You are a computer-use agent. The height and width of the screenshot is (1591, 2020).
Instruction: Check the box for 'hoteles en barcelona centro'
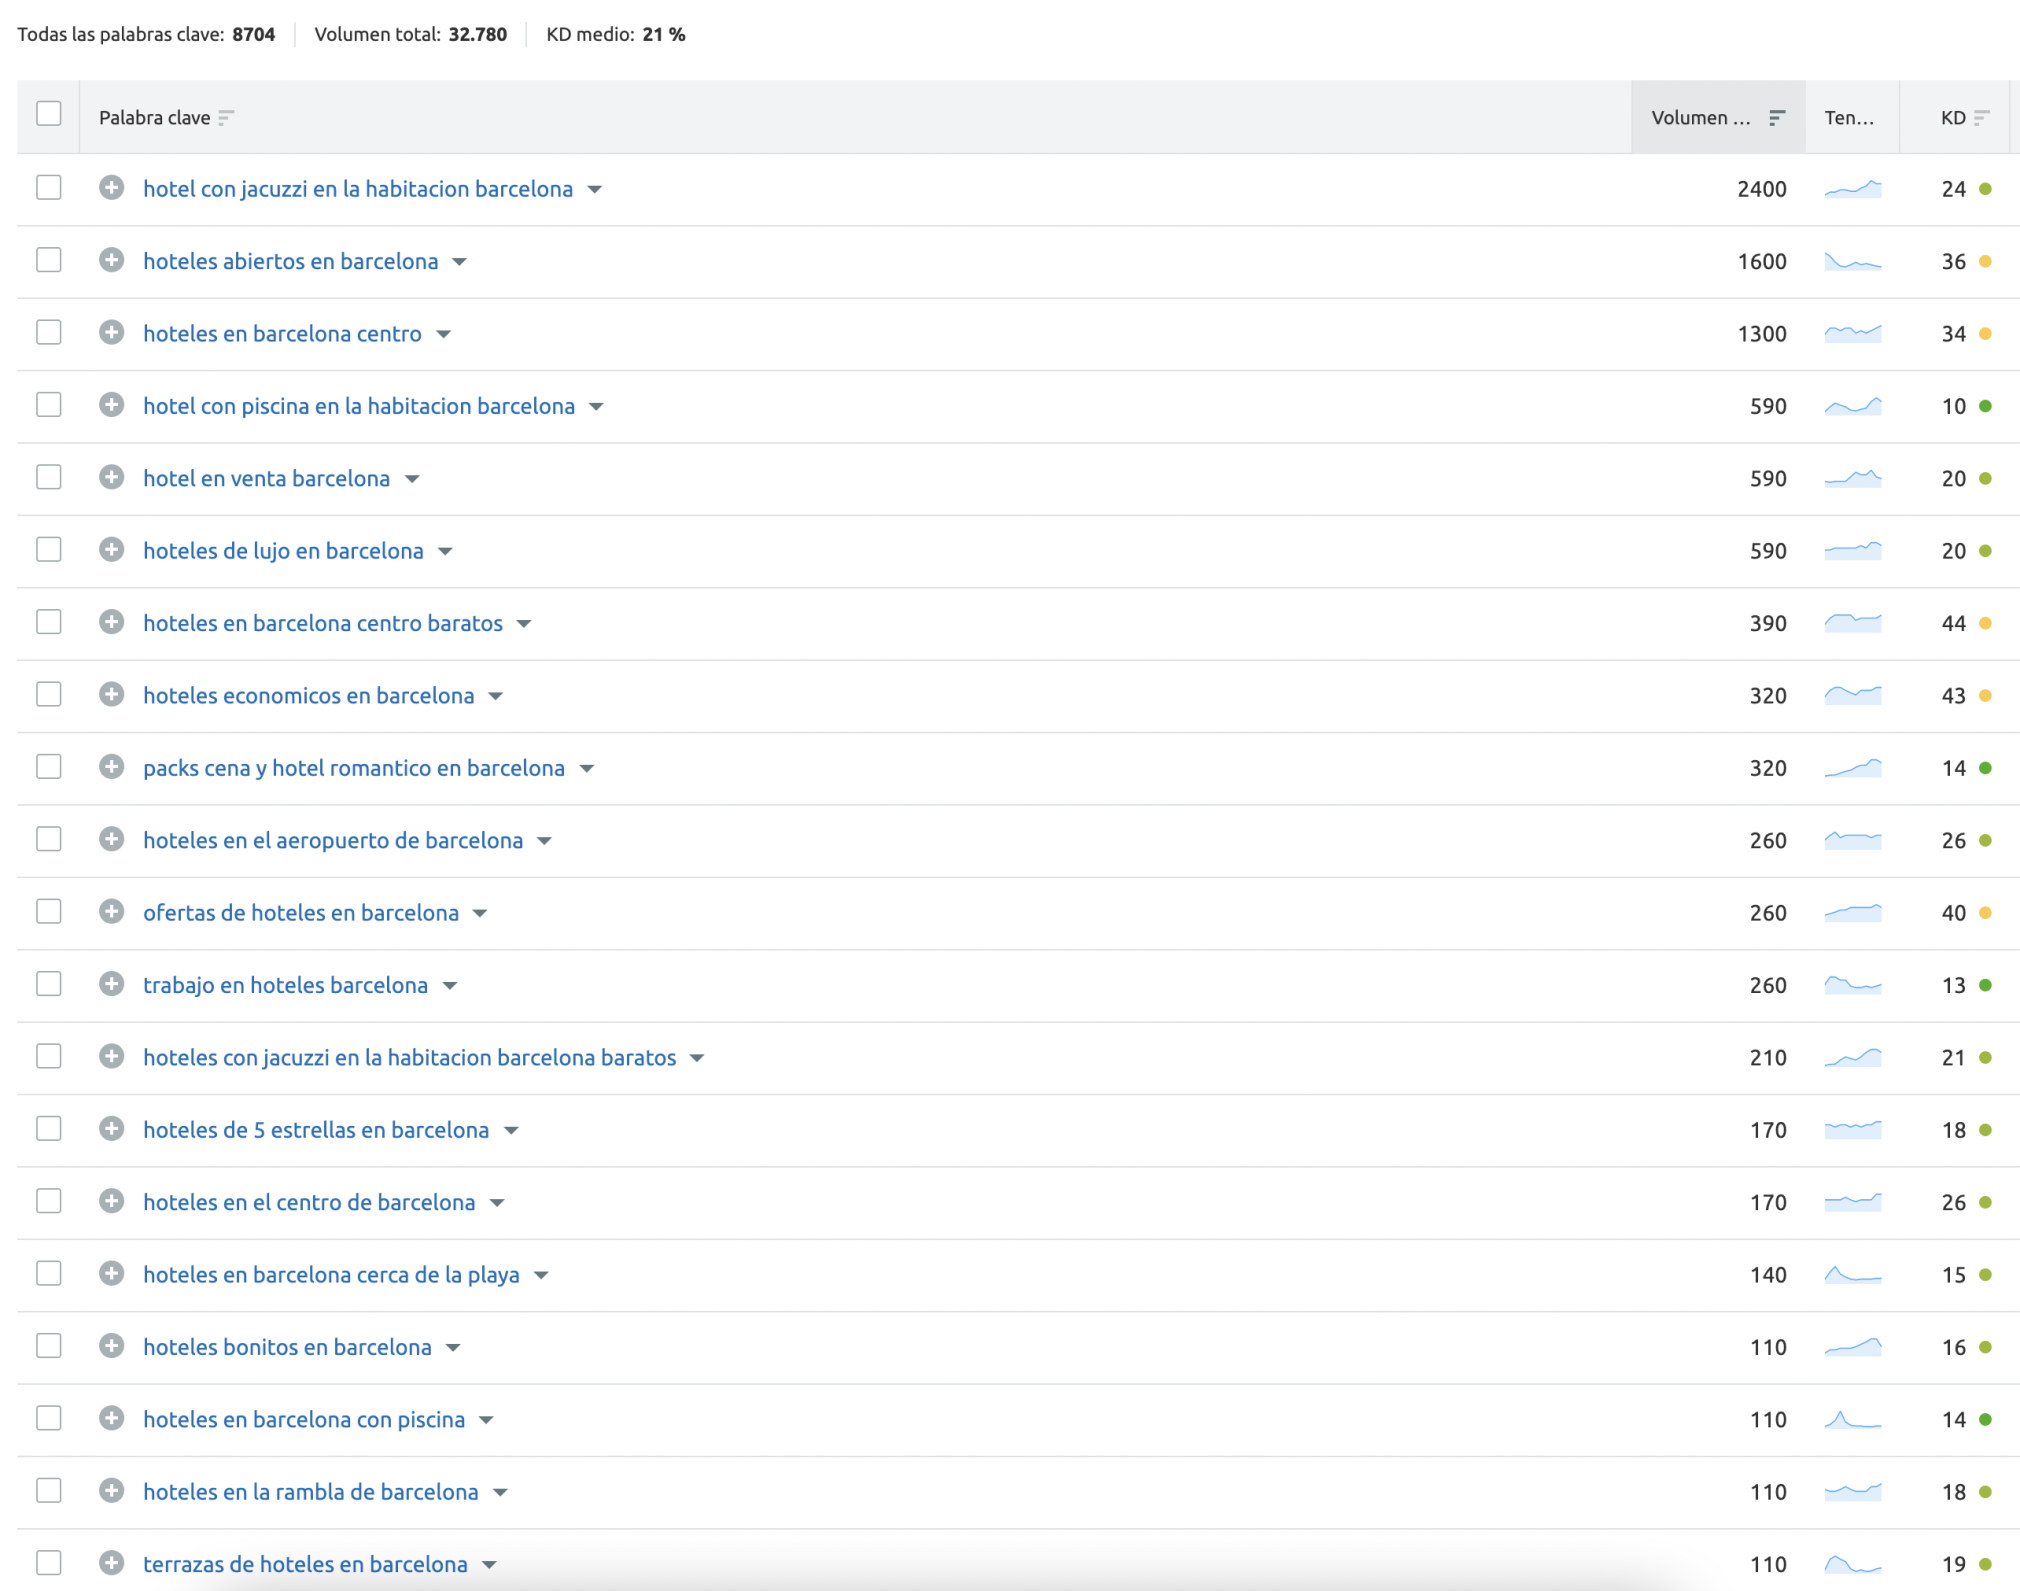[x=49, y=332]
